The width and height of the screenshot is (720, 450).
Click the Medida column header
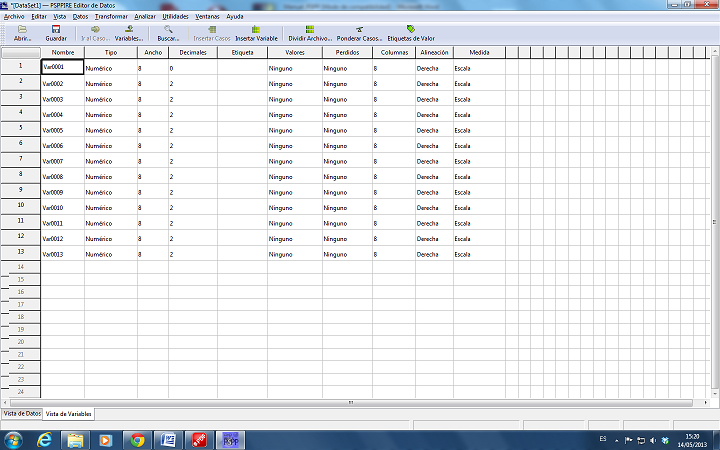479,52
